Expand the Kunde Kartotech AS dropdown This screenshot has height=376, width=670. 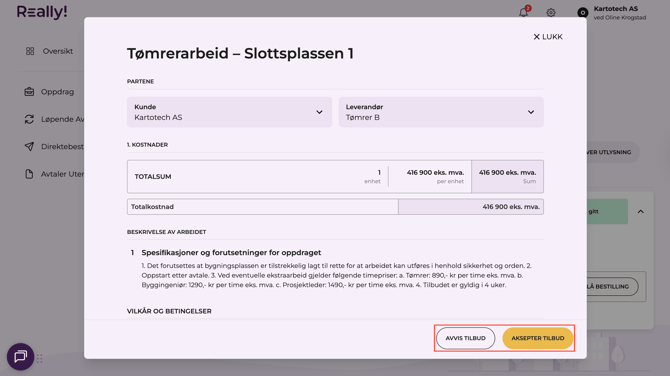pyautogui.click(x=229, y=112)
